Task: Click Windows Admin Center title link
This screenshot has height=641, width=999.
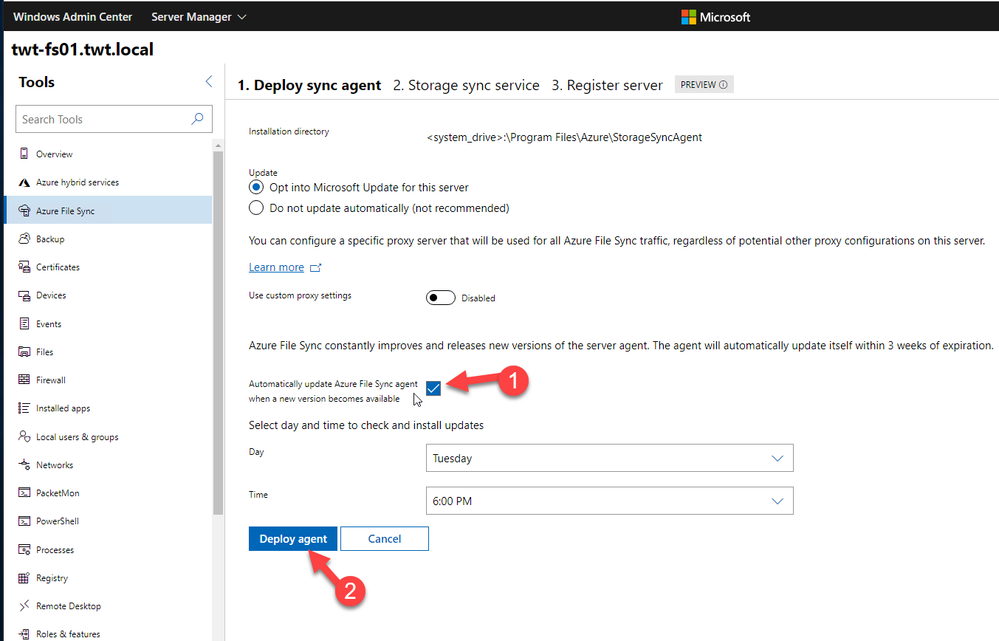Action: (73, 17)
